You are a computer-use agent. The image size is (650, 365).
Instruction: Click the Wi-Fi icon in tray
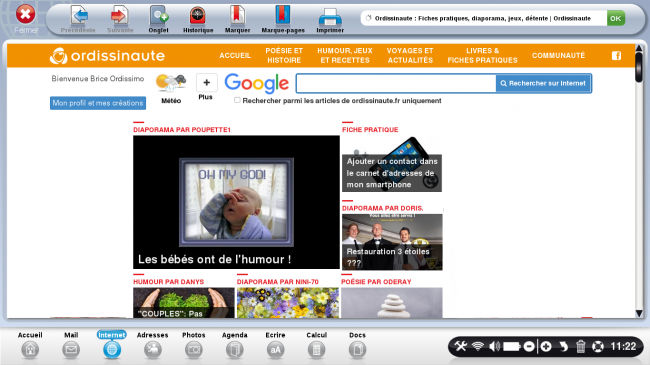coord(478,346)
